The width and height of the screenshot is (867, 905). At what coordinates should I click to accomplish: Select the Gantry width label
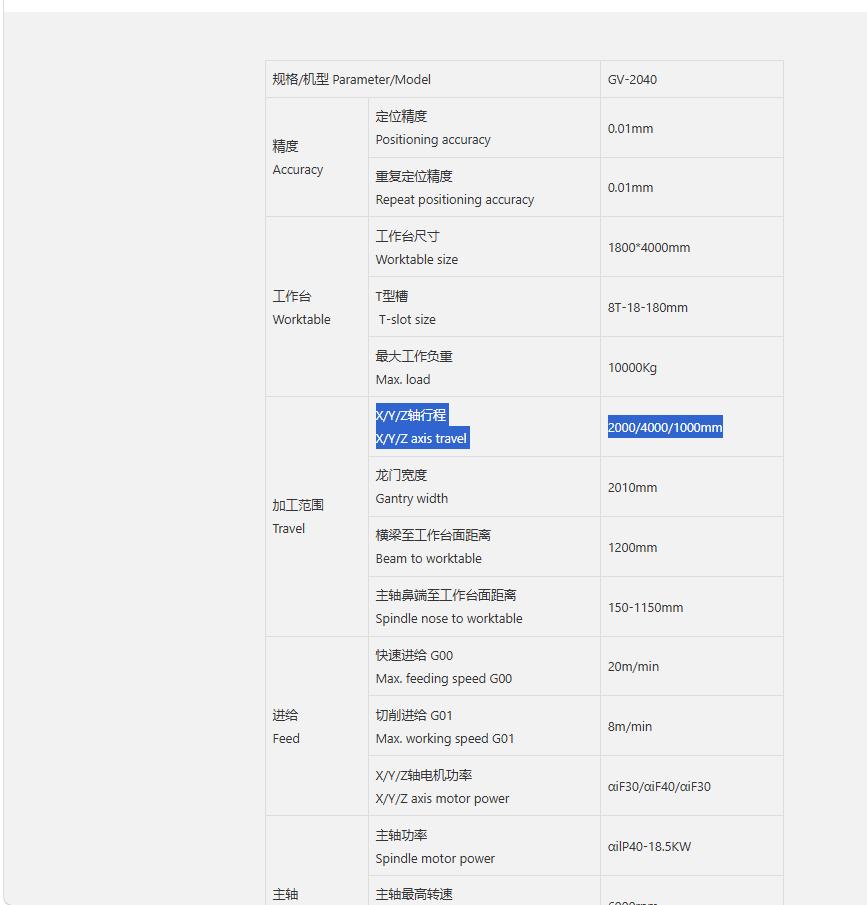[411, 499]
